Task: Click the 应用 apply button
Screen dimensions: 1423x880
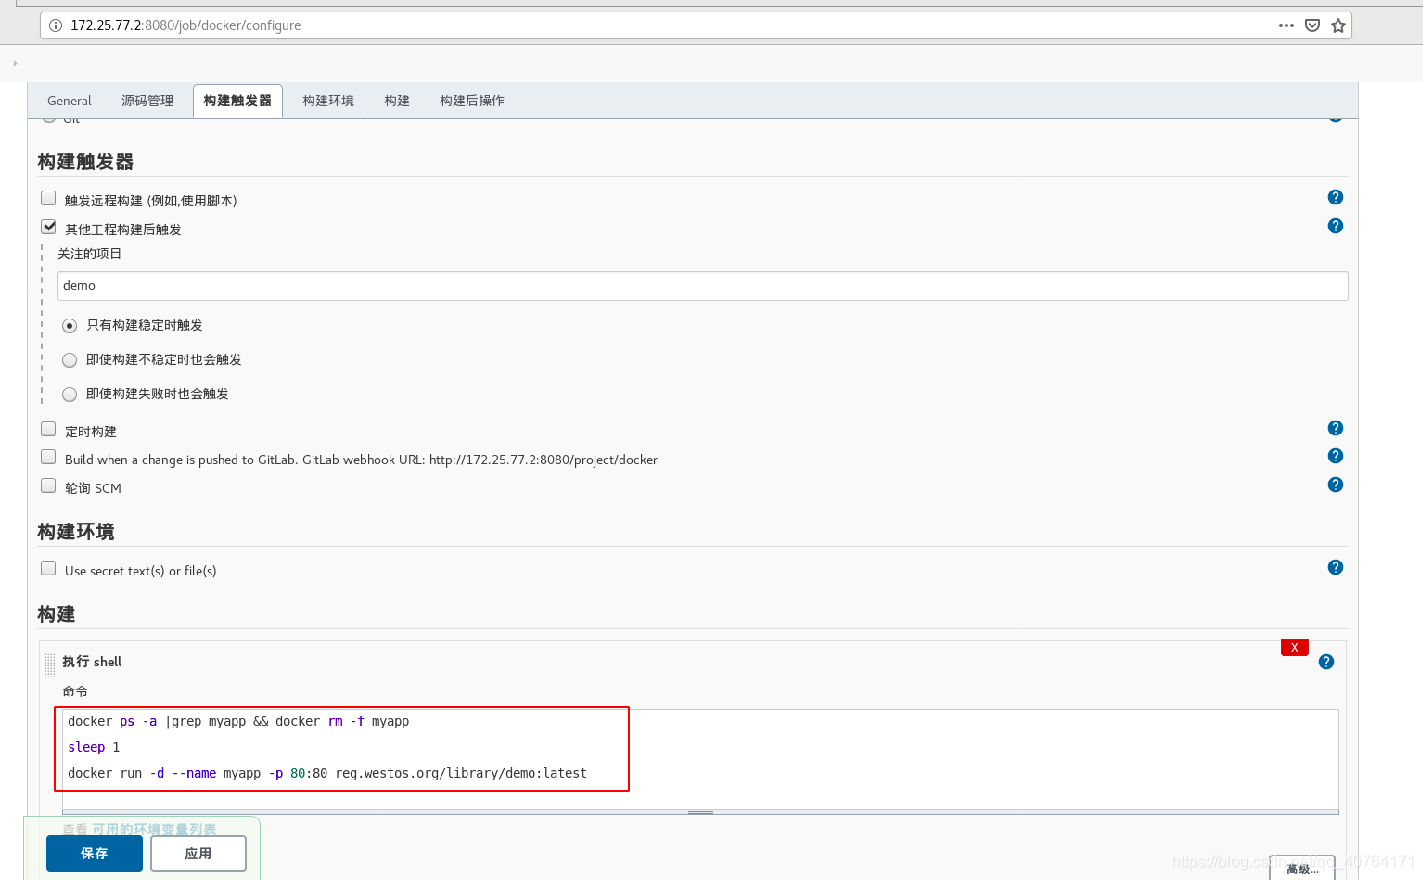Action: click(198, 853)
